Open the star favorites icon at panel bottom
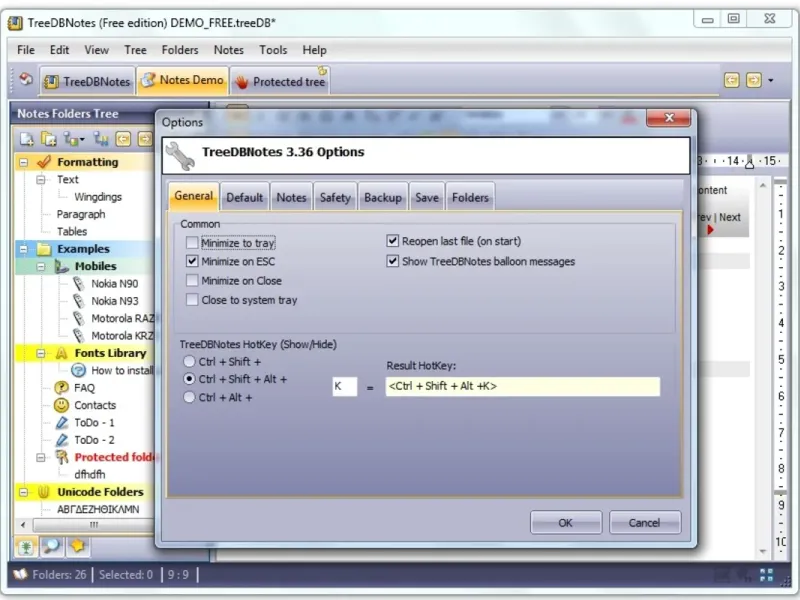 click(78, 545)
